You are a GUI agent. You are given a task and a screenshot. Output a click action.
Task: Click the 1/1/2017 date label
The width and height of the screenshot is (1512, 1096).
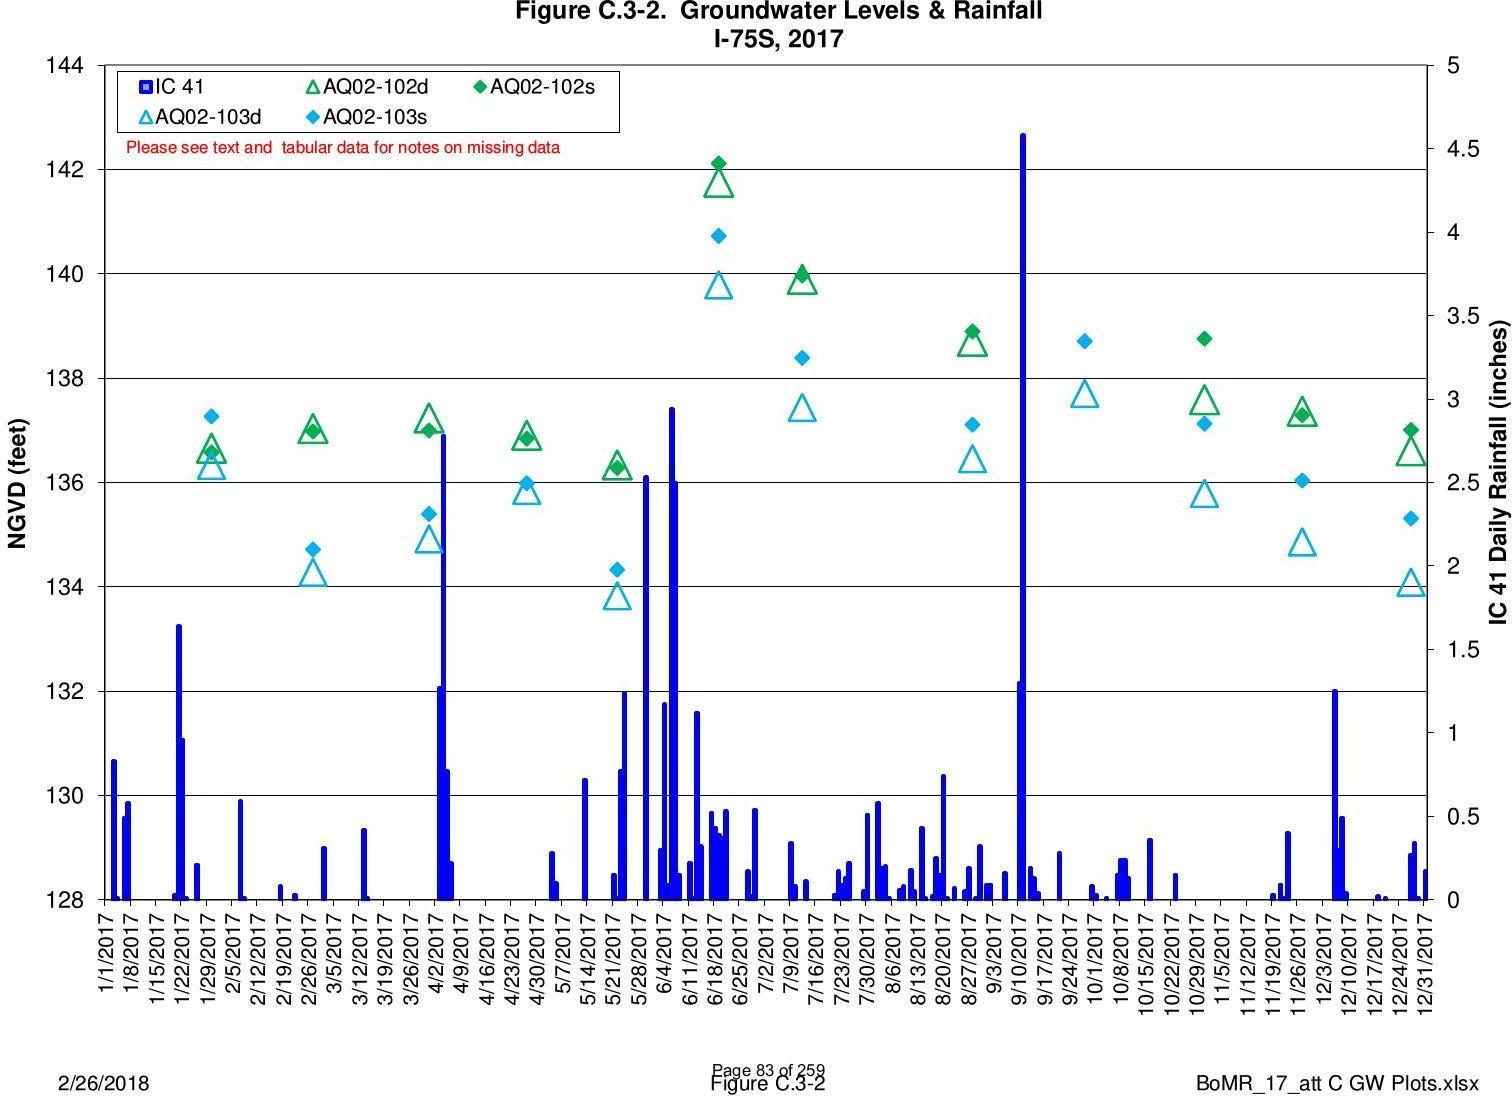click(107, 950)
